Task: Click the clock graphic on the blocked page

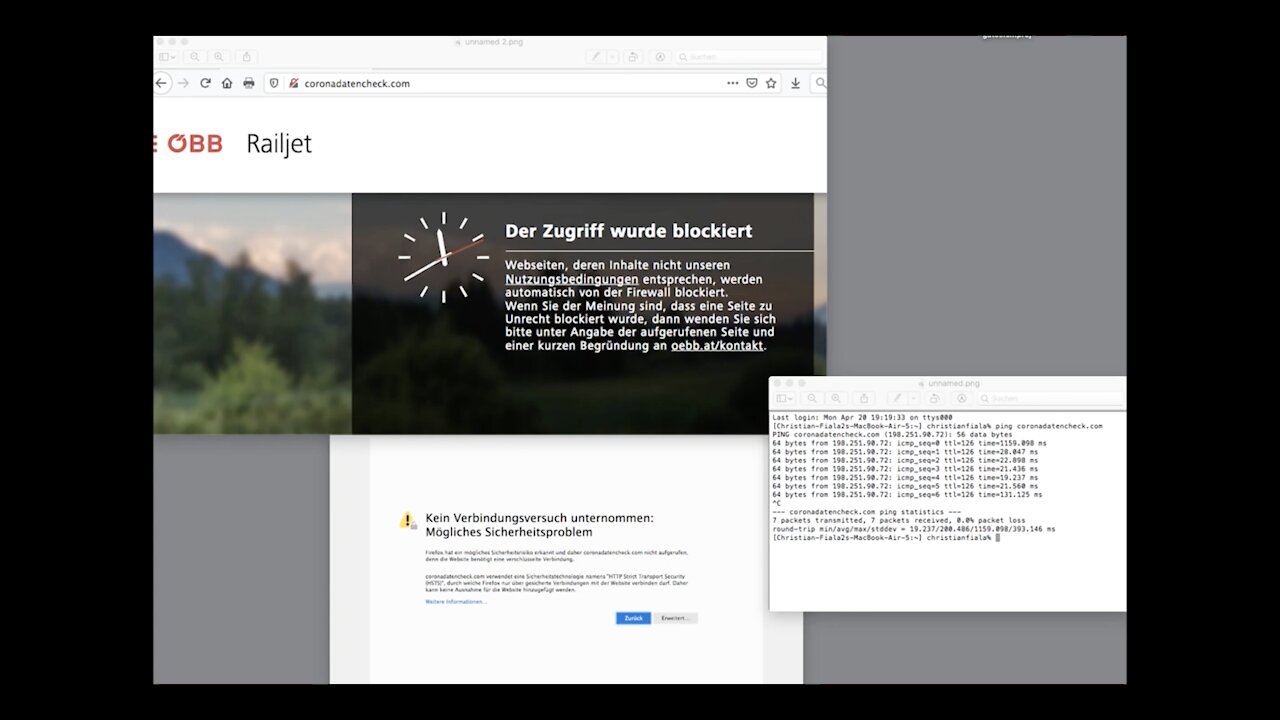Action: point(444,257)
